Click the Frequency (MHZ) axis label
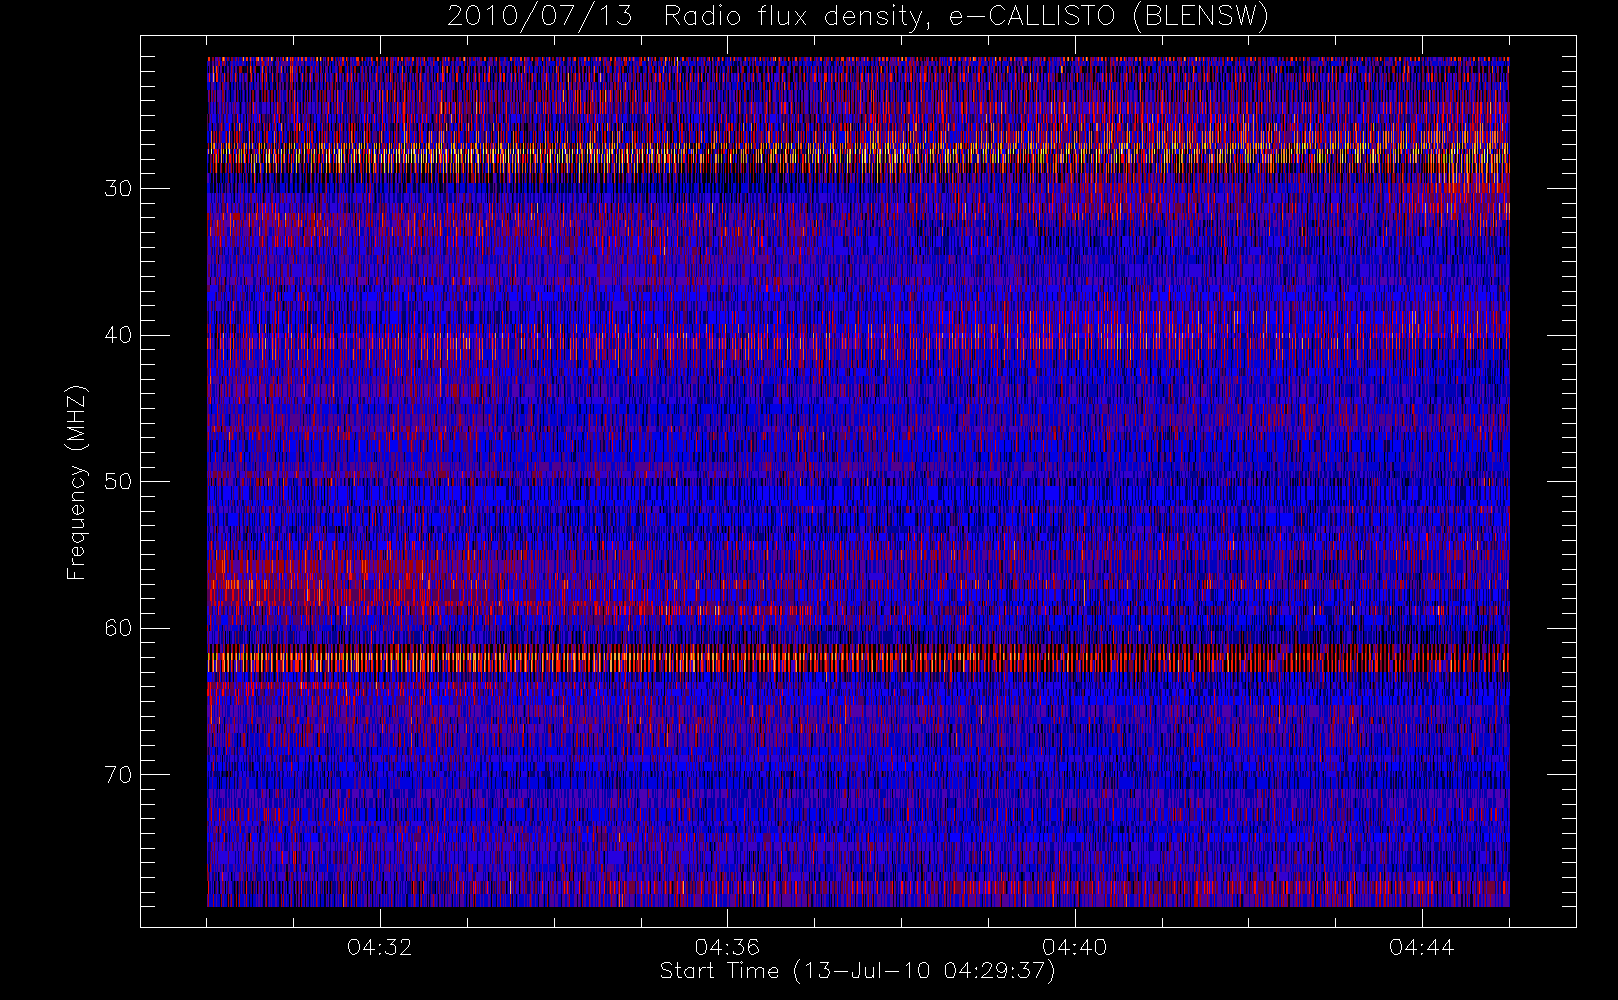1618x1000 pixels. [76, 482]
